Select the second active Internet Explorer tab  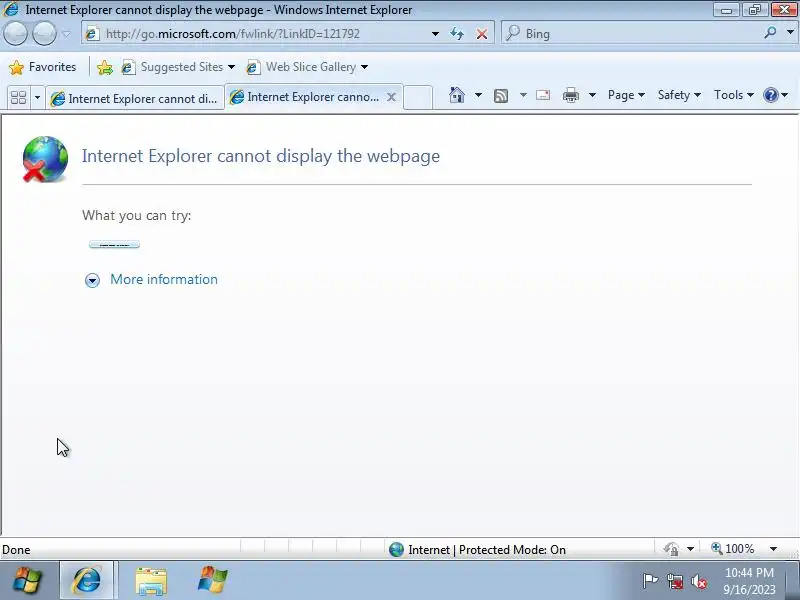(x=305, y=96)
